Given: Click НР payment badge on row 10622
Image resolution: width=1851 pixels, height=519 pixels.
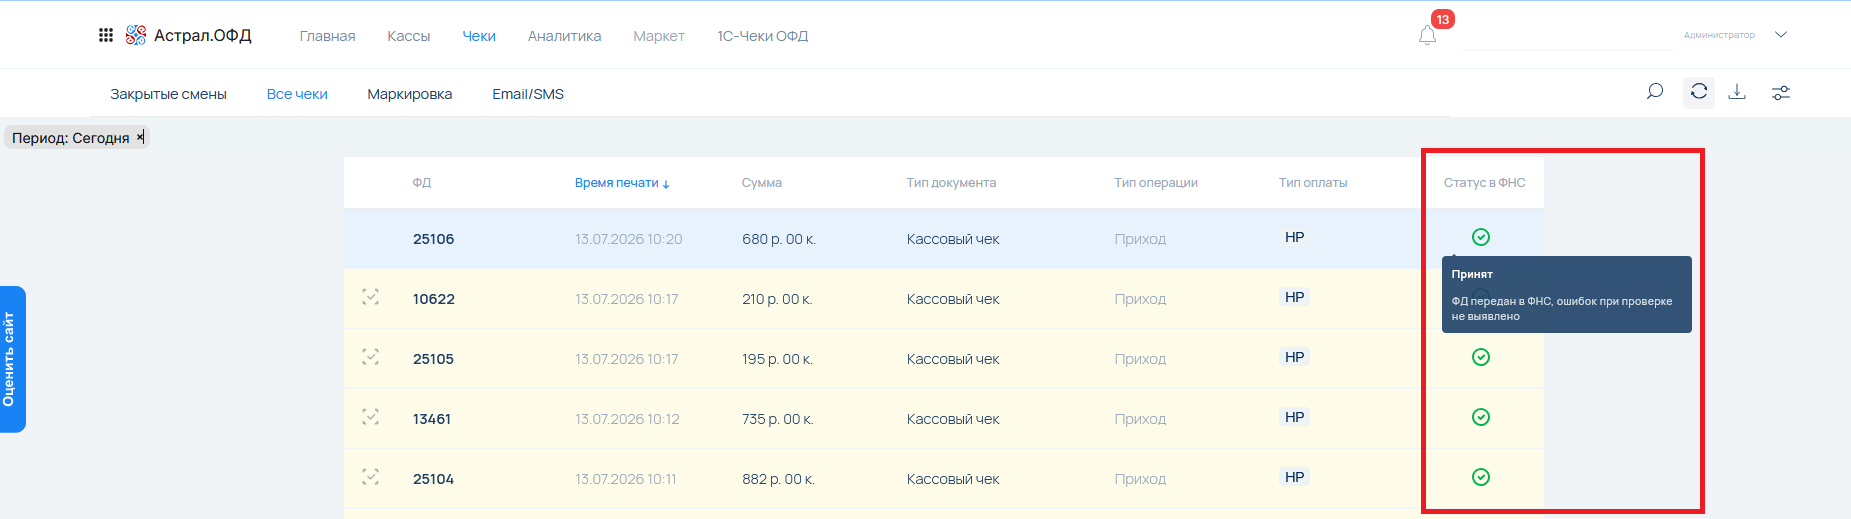Looking at the screenshot, I should click(1294, 297).
